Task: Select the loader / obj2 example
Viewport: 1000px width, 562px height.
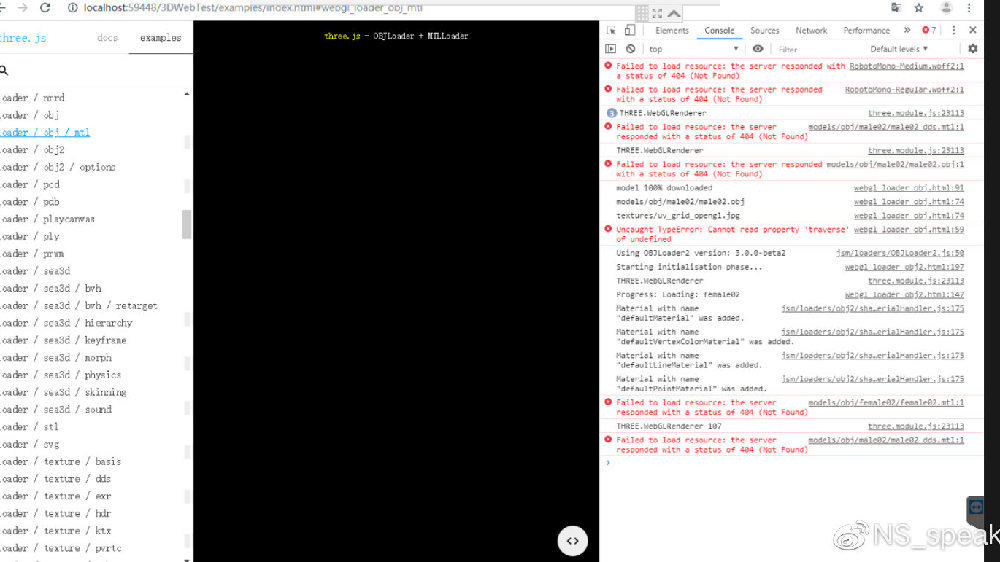Action: [x=33, y=149]
